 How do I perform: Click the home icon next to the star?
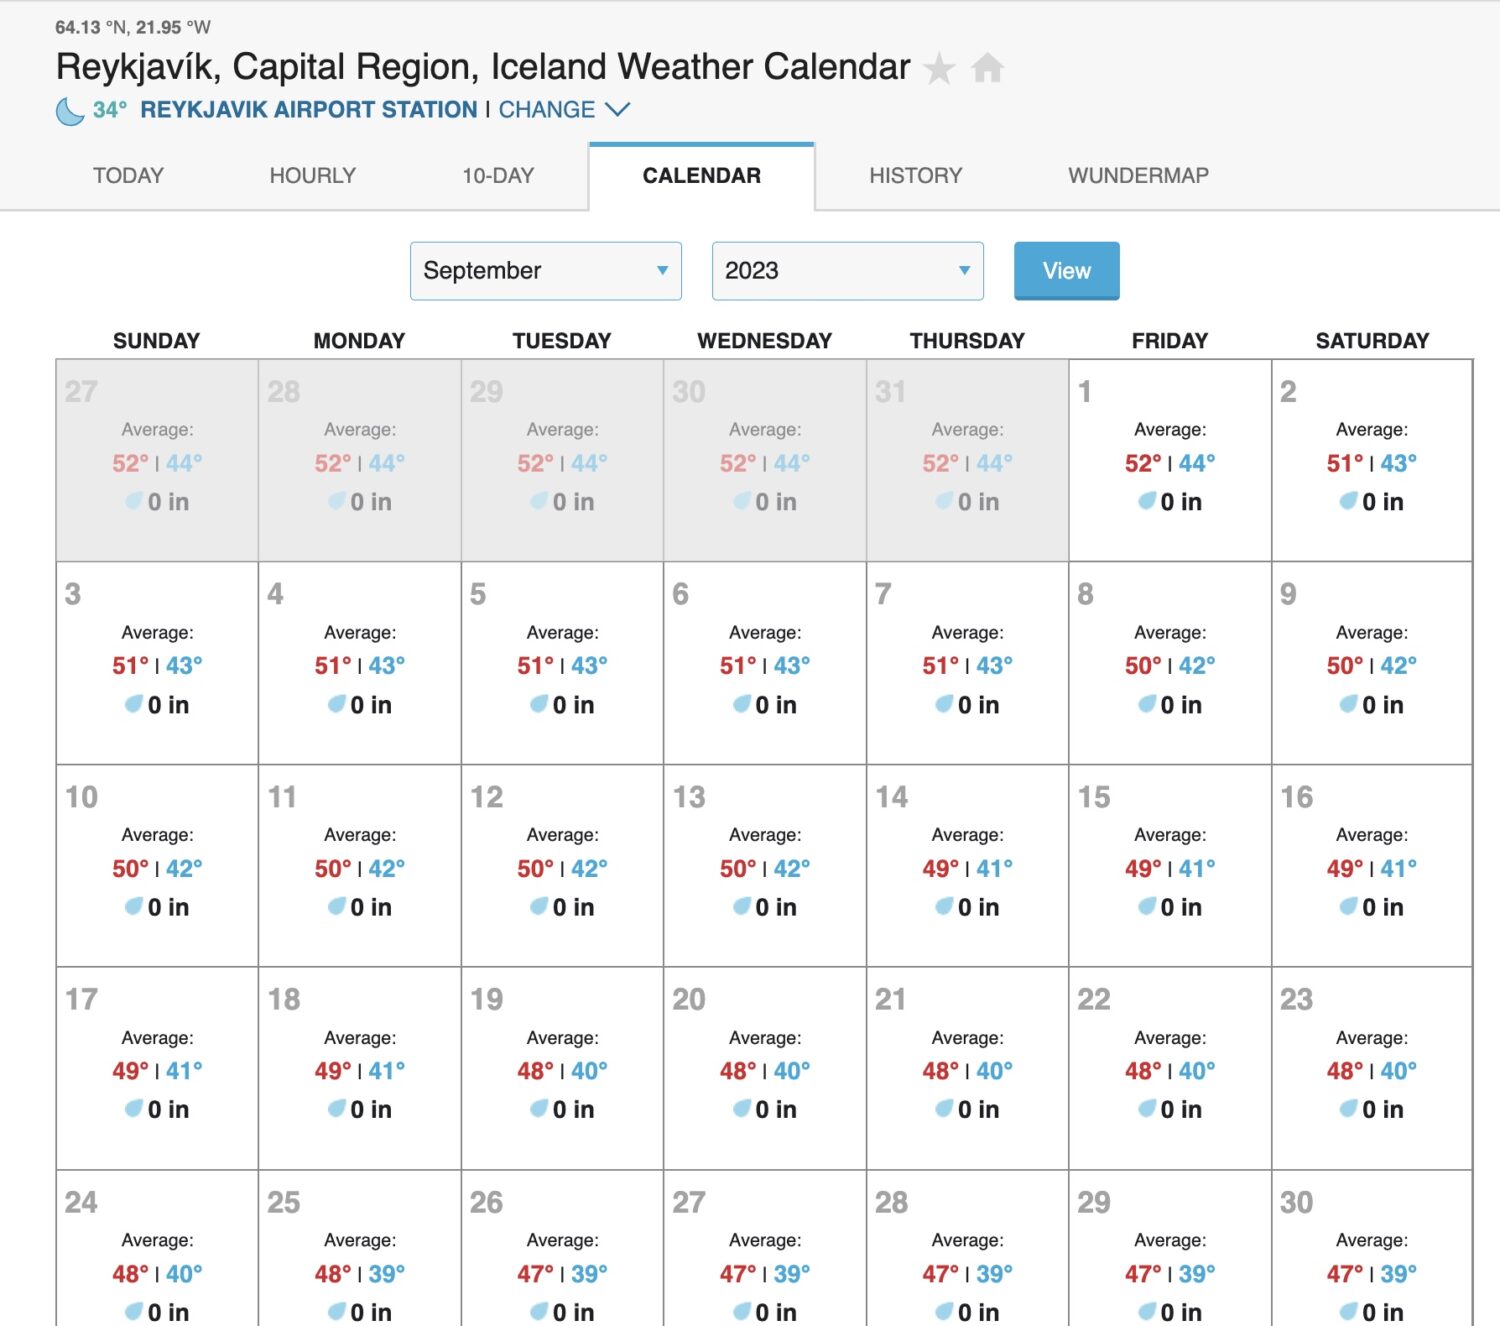click(986, 68)
